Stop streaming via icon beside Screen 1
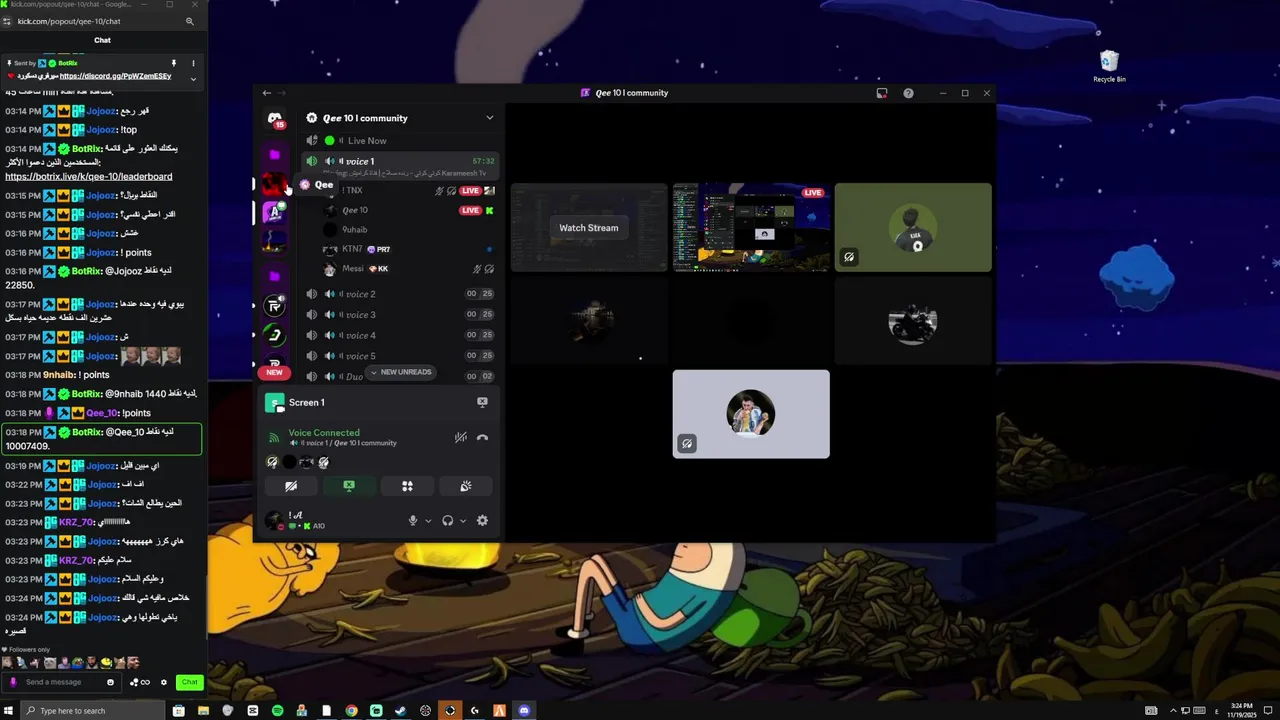 [482, 402]
